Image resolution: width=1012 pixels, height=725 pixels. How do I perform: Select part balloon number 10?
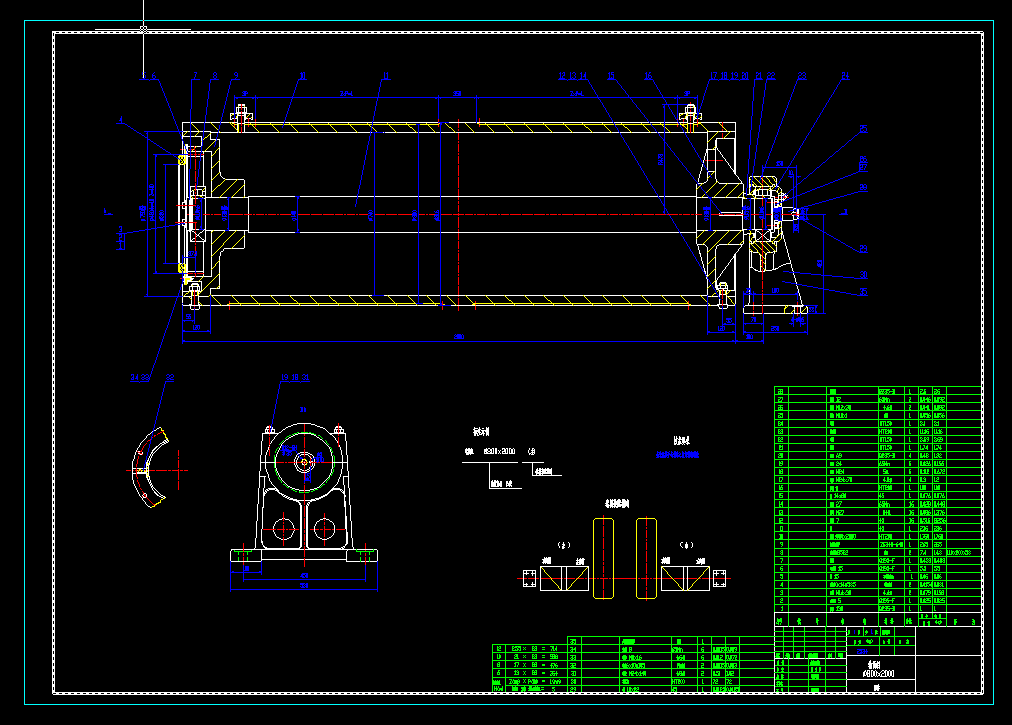(x=302, y=76)
